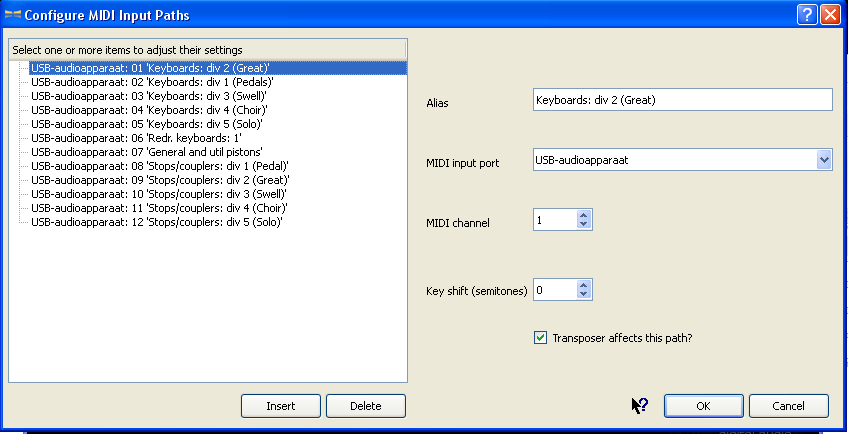Cancel the MIDI input paths dialog
The height and width of the screenshot is (434, 848).
click(x=789, y=406)
